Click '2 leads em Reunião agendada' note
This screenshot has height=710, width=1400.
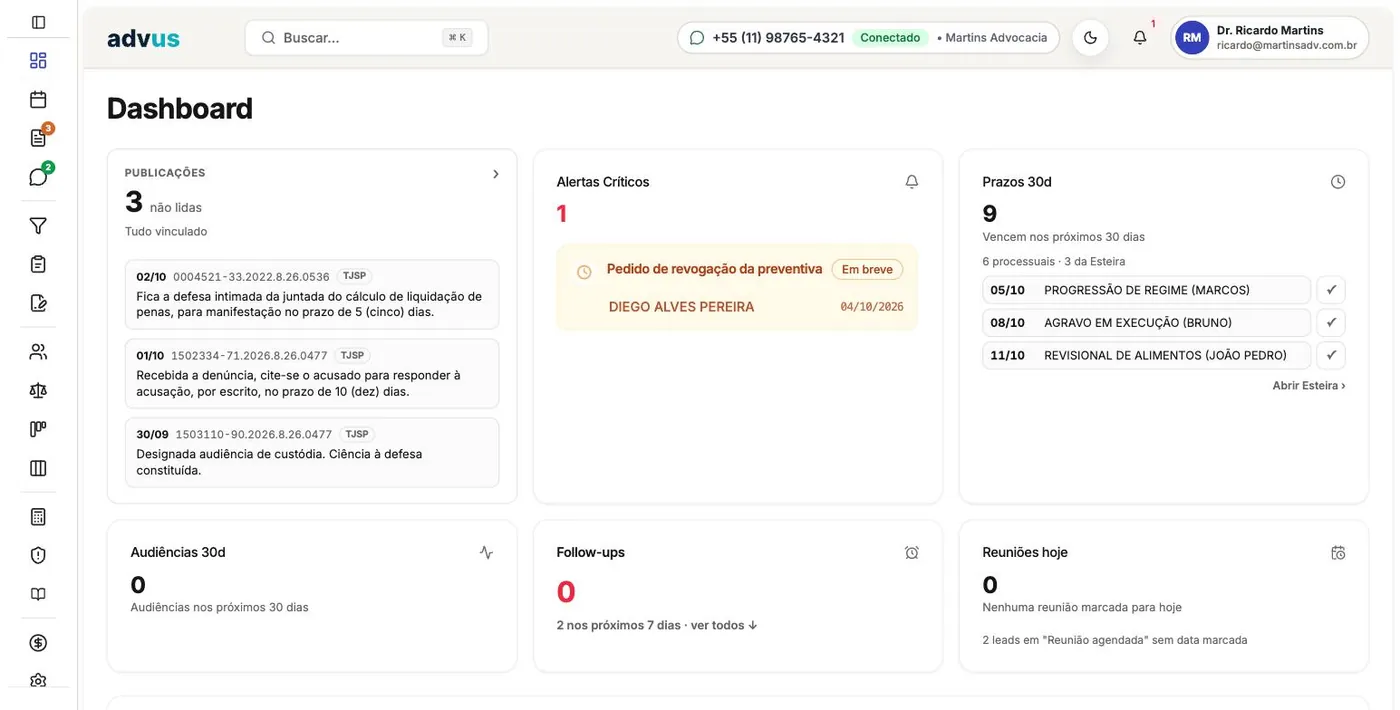pyautogui.click(x=1115, y=640)
